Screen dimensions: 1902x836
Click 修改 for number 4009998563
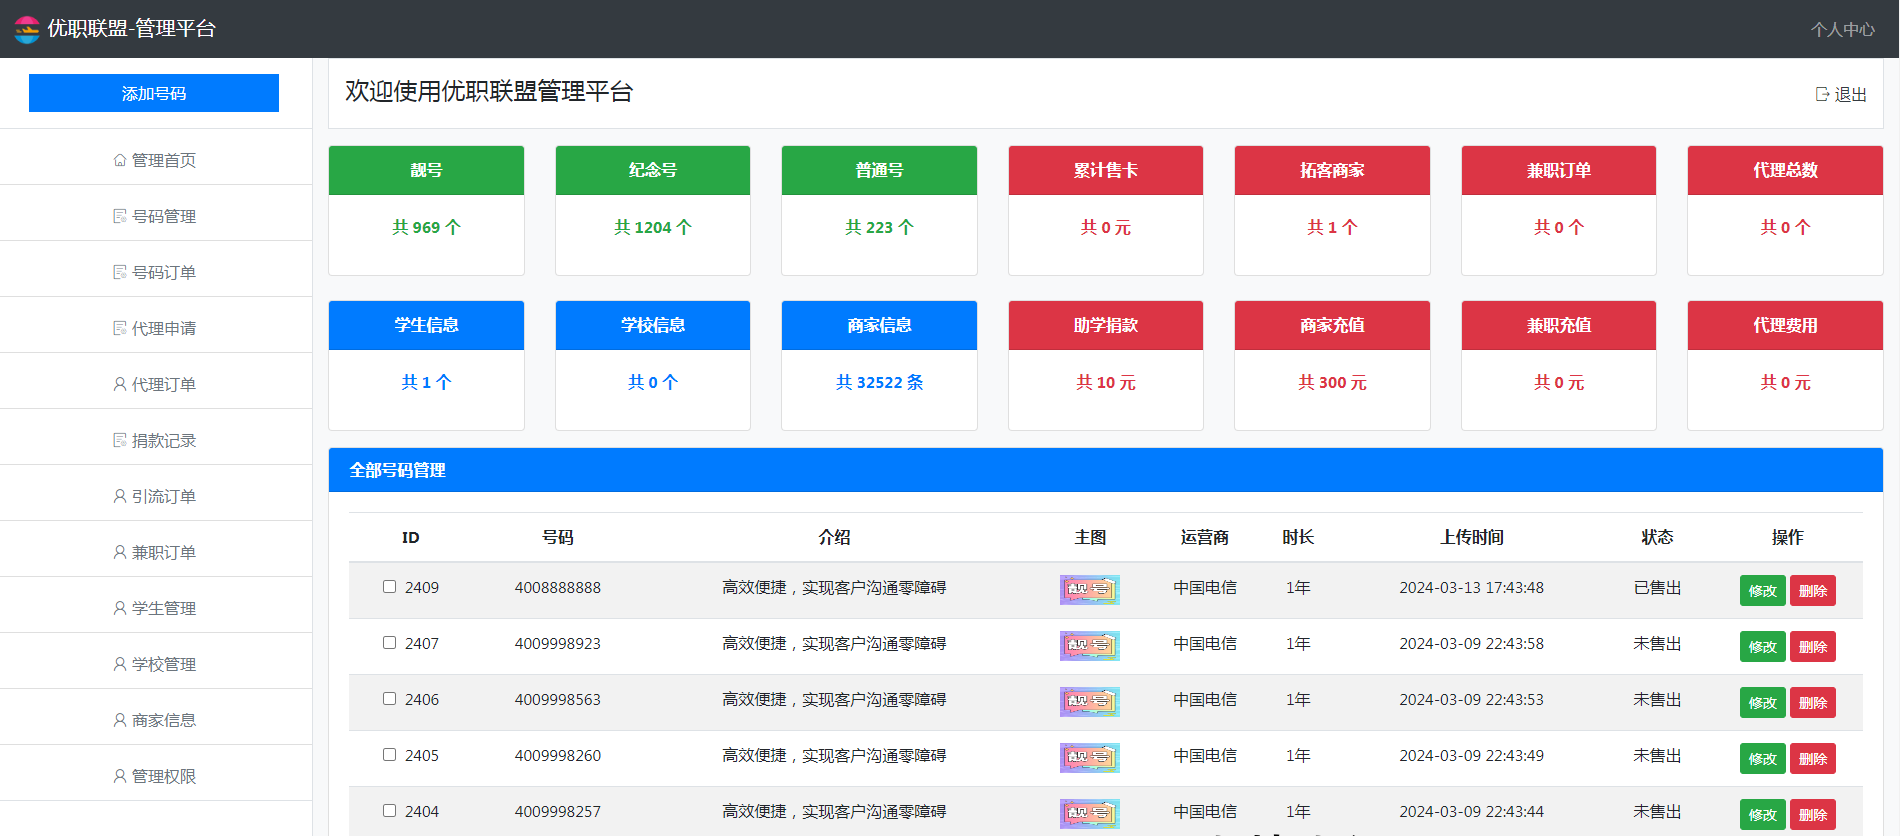coord(1762,703)
